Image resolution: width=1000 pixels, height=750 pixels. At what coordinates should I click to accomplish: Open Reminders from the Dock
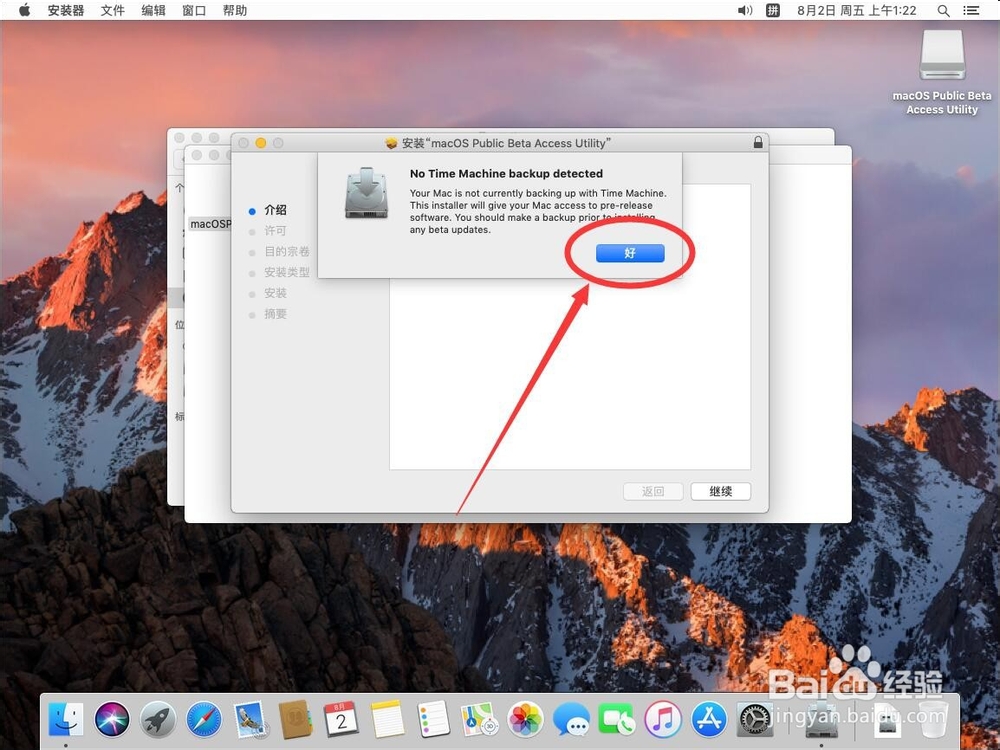[x=434, y=719]
